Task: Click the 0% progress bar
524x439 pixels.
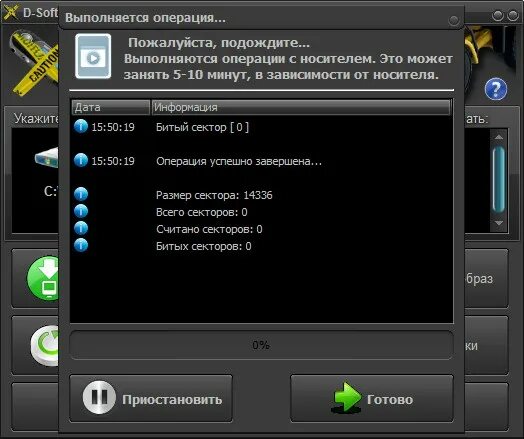Action: click(x=261, y=345)
